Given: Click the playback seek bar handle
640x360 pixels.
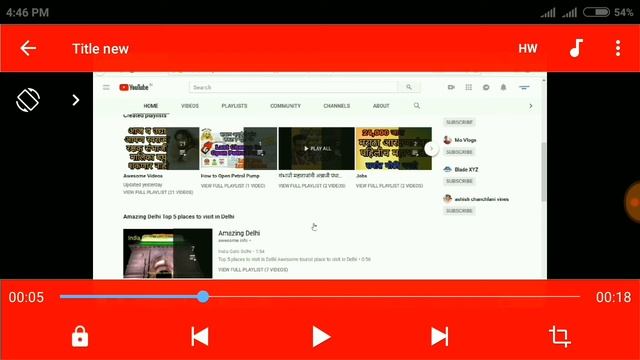Looking at the screenshot, I should (x=203, y=297).
